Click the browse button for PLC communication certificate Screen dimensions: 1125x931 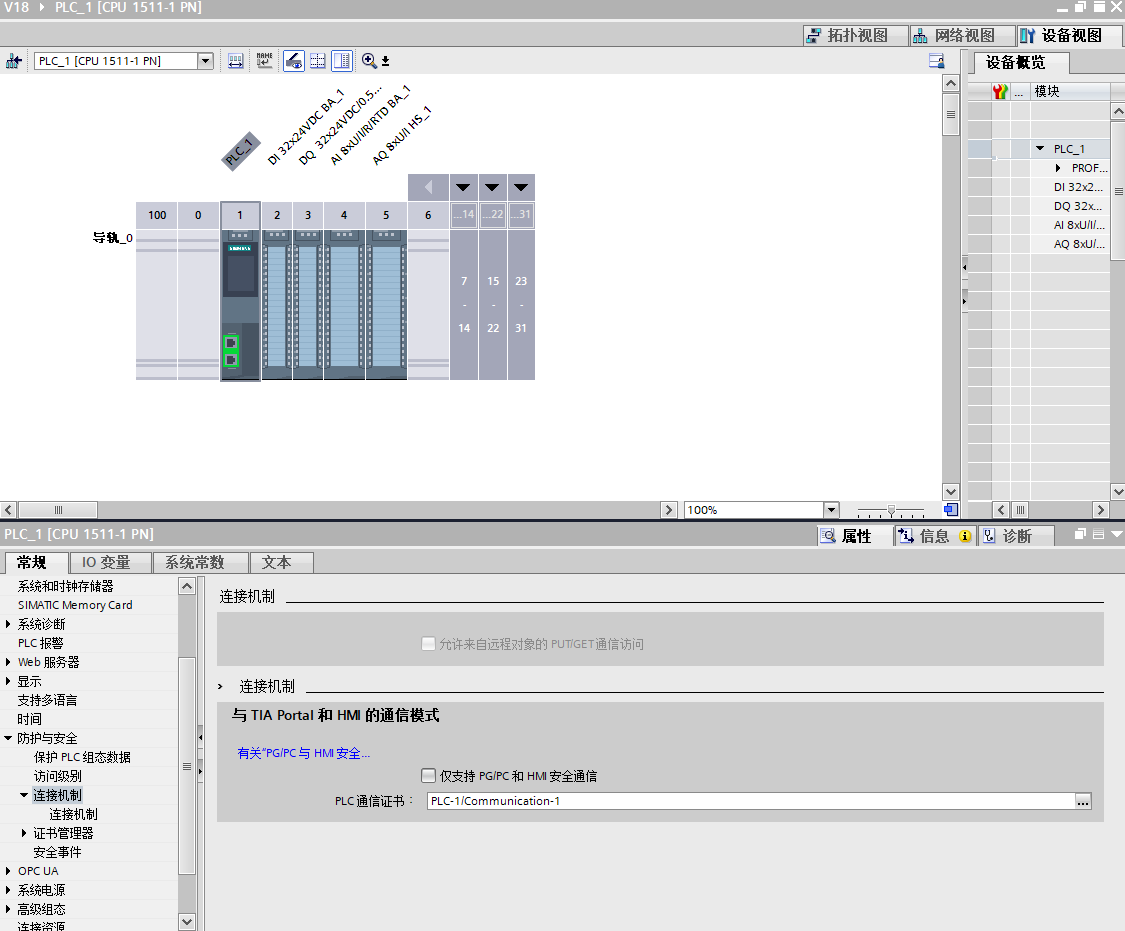tap(1083, 801)
